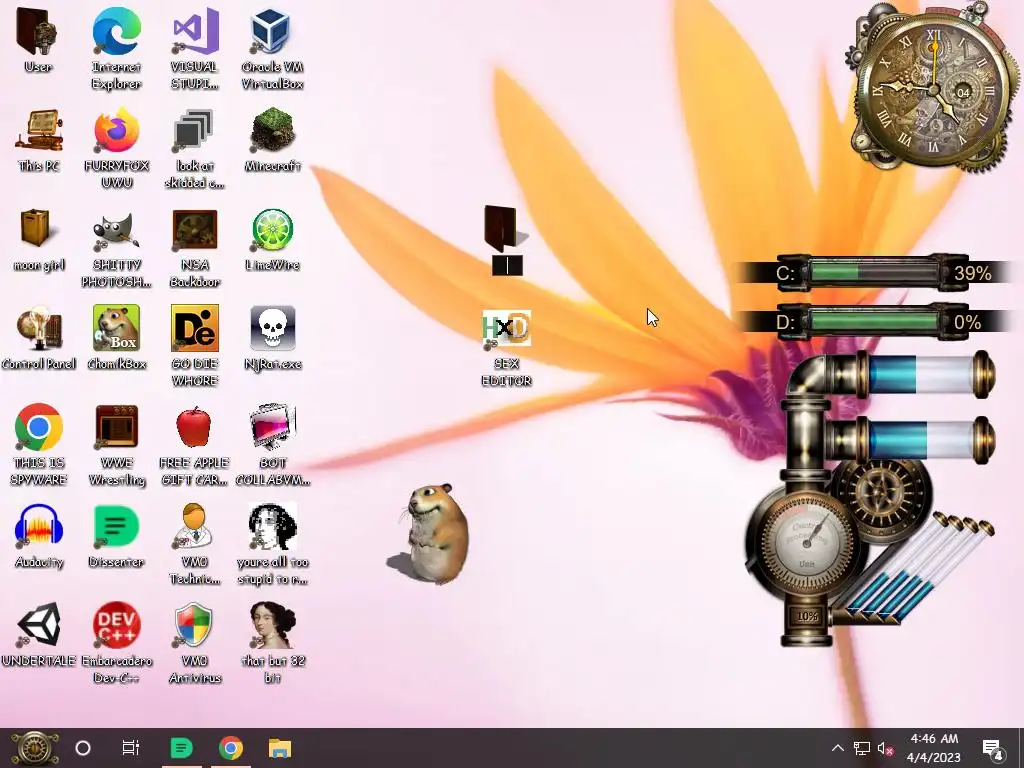Screen dimensions: 1024x768
Task: Click the CPU gauge dial gadget
Action: tap(806, 541)
